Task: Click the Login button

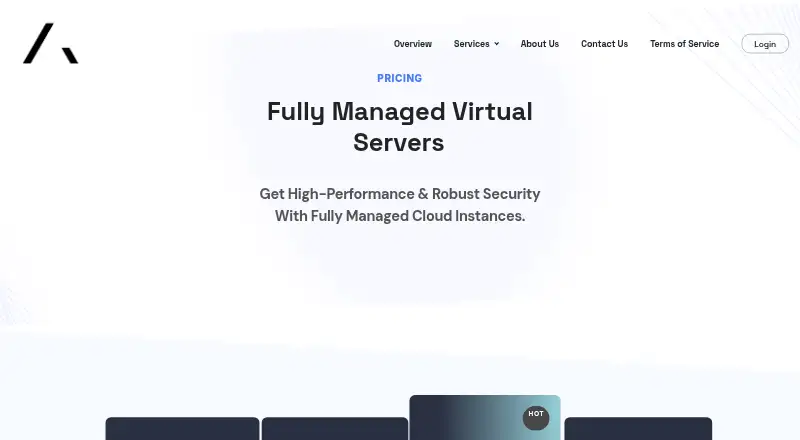Action: [765, 44]
